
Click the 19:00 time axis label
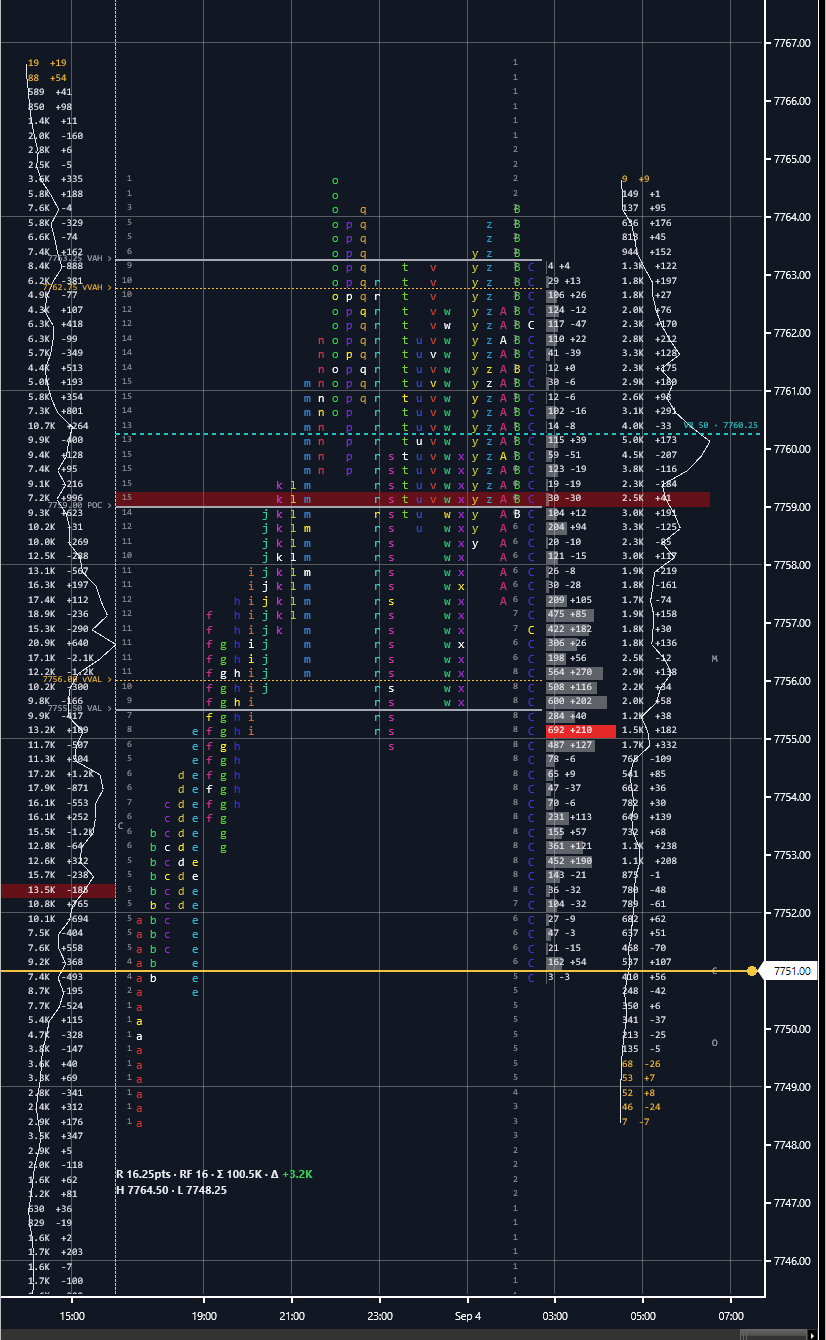(204, 1316)
